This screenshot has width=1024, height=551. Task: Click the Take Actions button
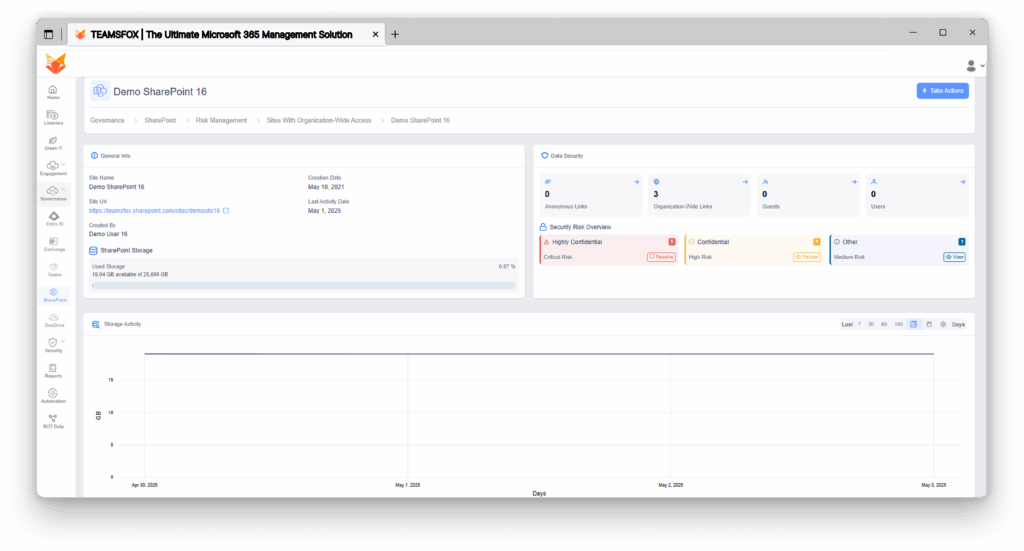pos(942,91)
